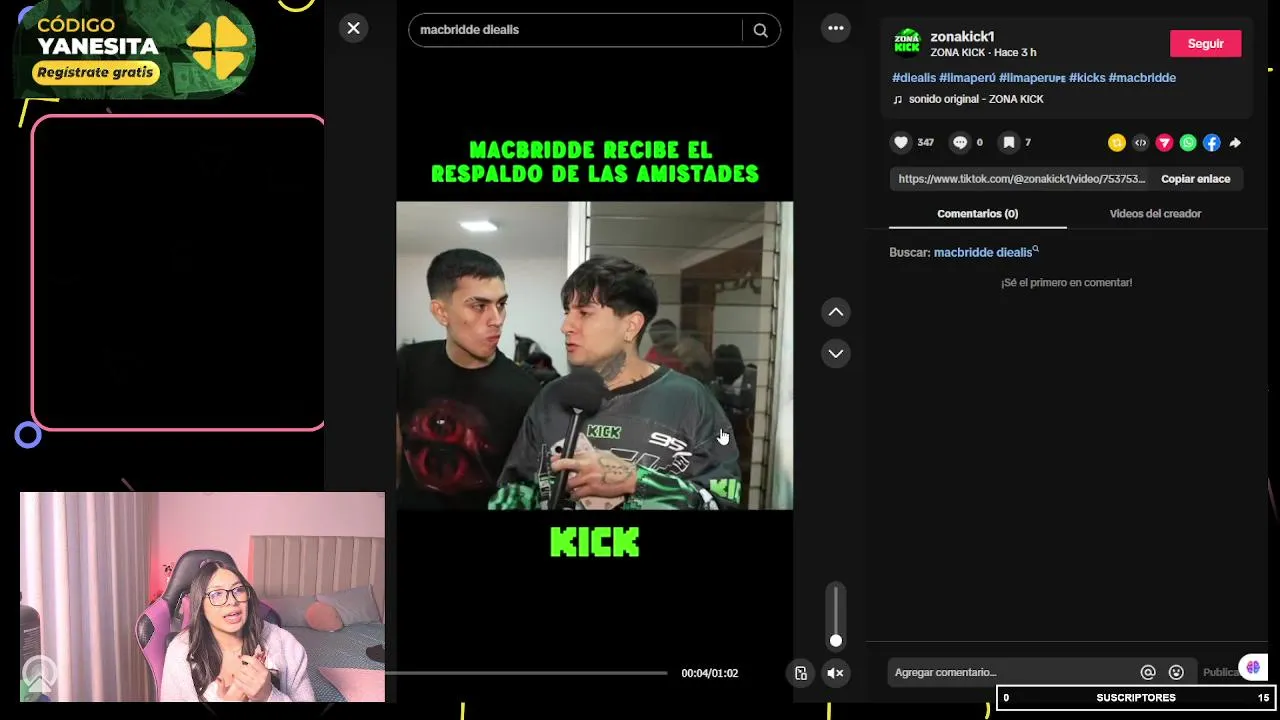The width and height of the screenshot is (1280, 720).
Task: Follow zonakick1 with Seguir button
Action: click(x=1205, y=43)
